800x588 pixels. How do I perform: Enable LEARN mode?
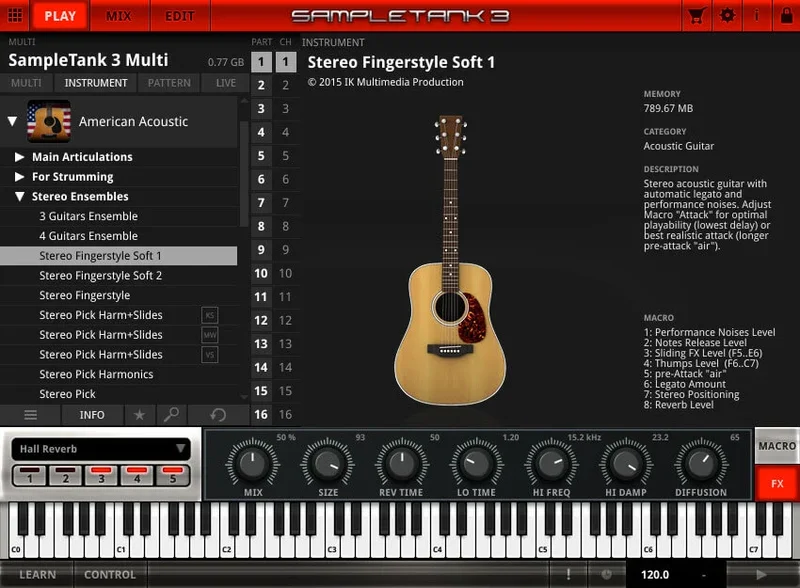pyautogui.click(x=37, y=574)
